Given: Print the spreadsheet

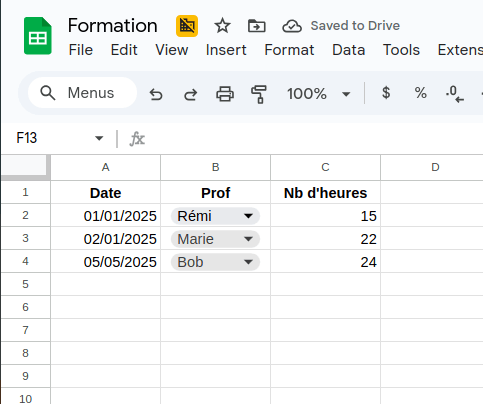Looking at the screenshot, I should (225, 94).
